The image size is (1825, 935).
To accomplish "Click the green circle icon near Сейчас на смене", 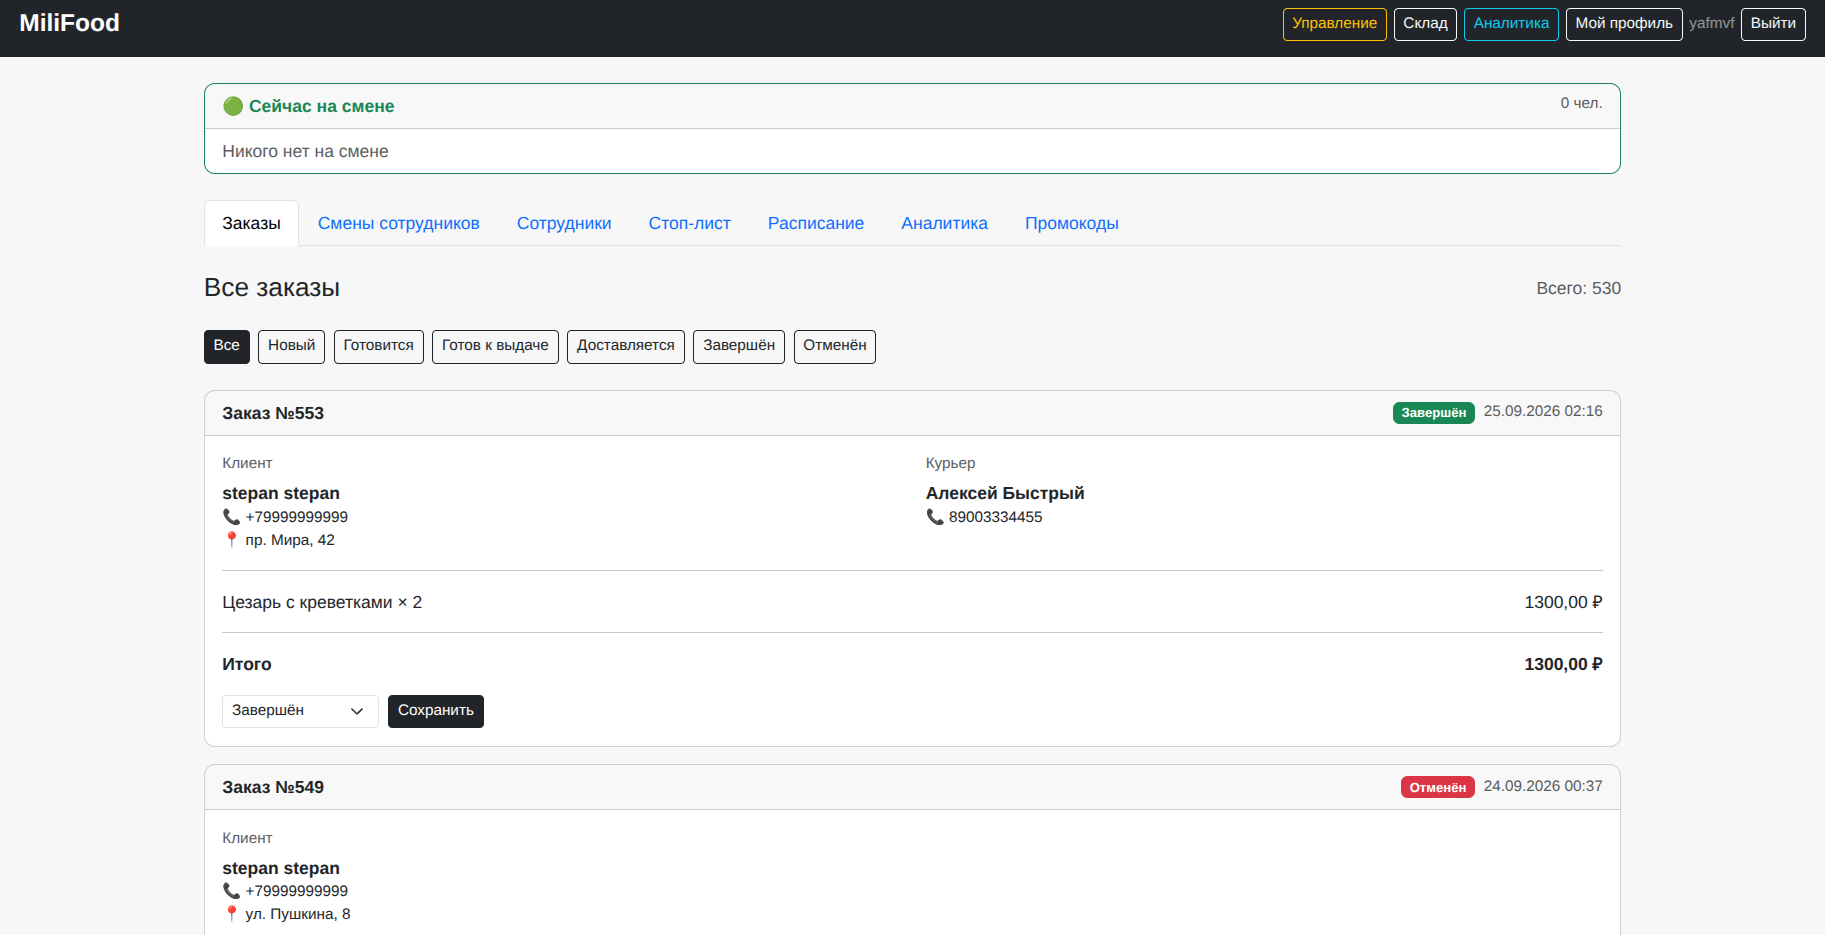I will tap(233, 106).
